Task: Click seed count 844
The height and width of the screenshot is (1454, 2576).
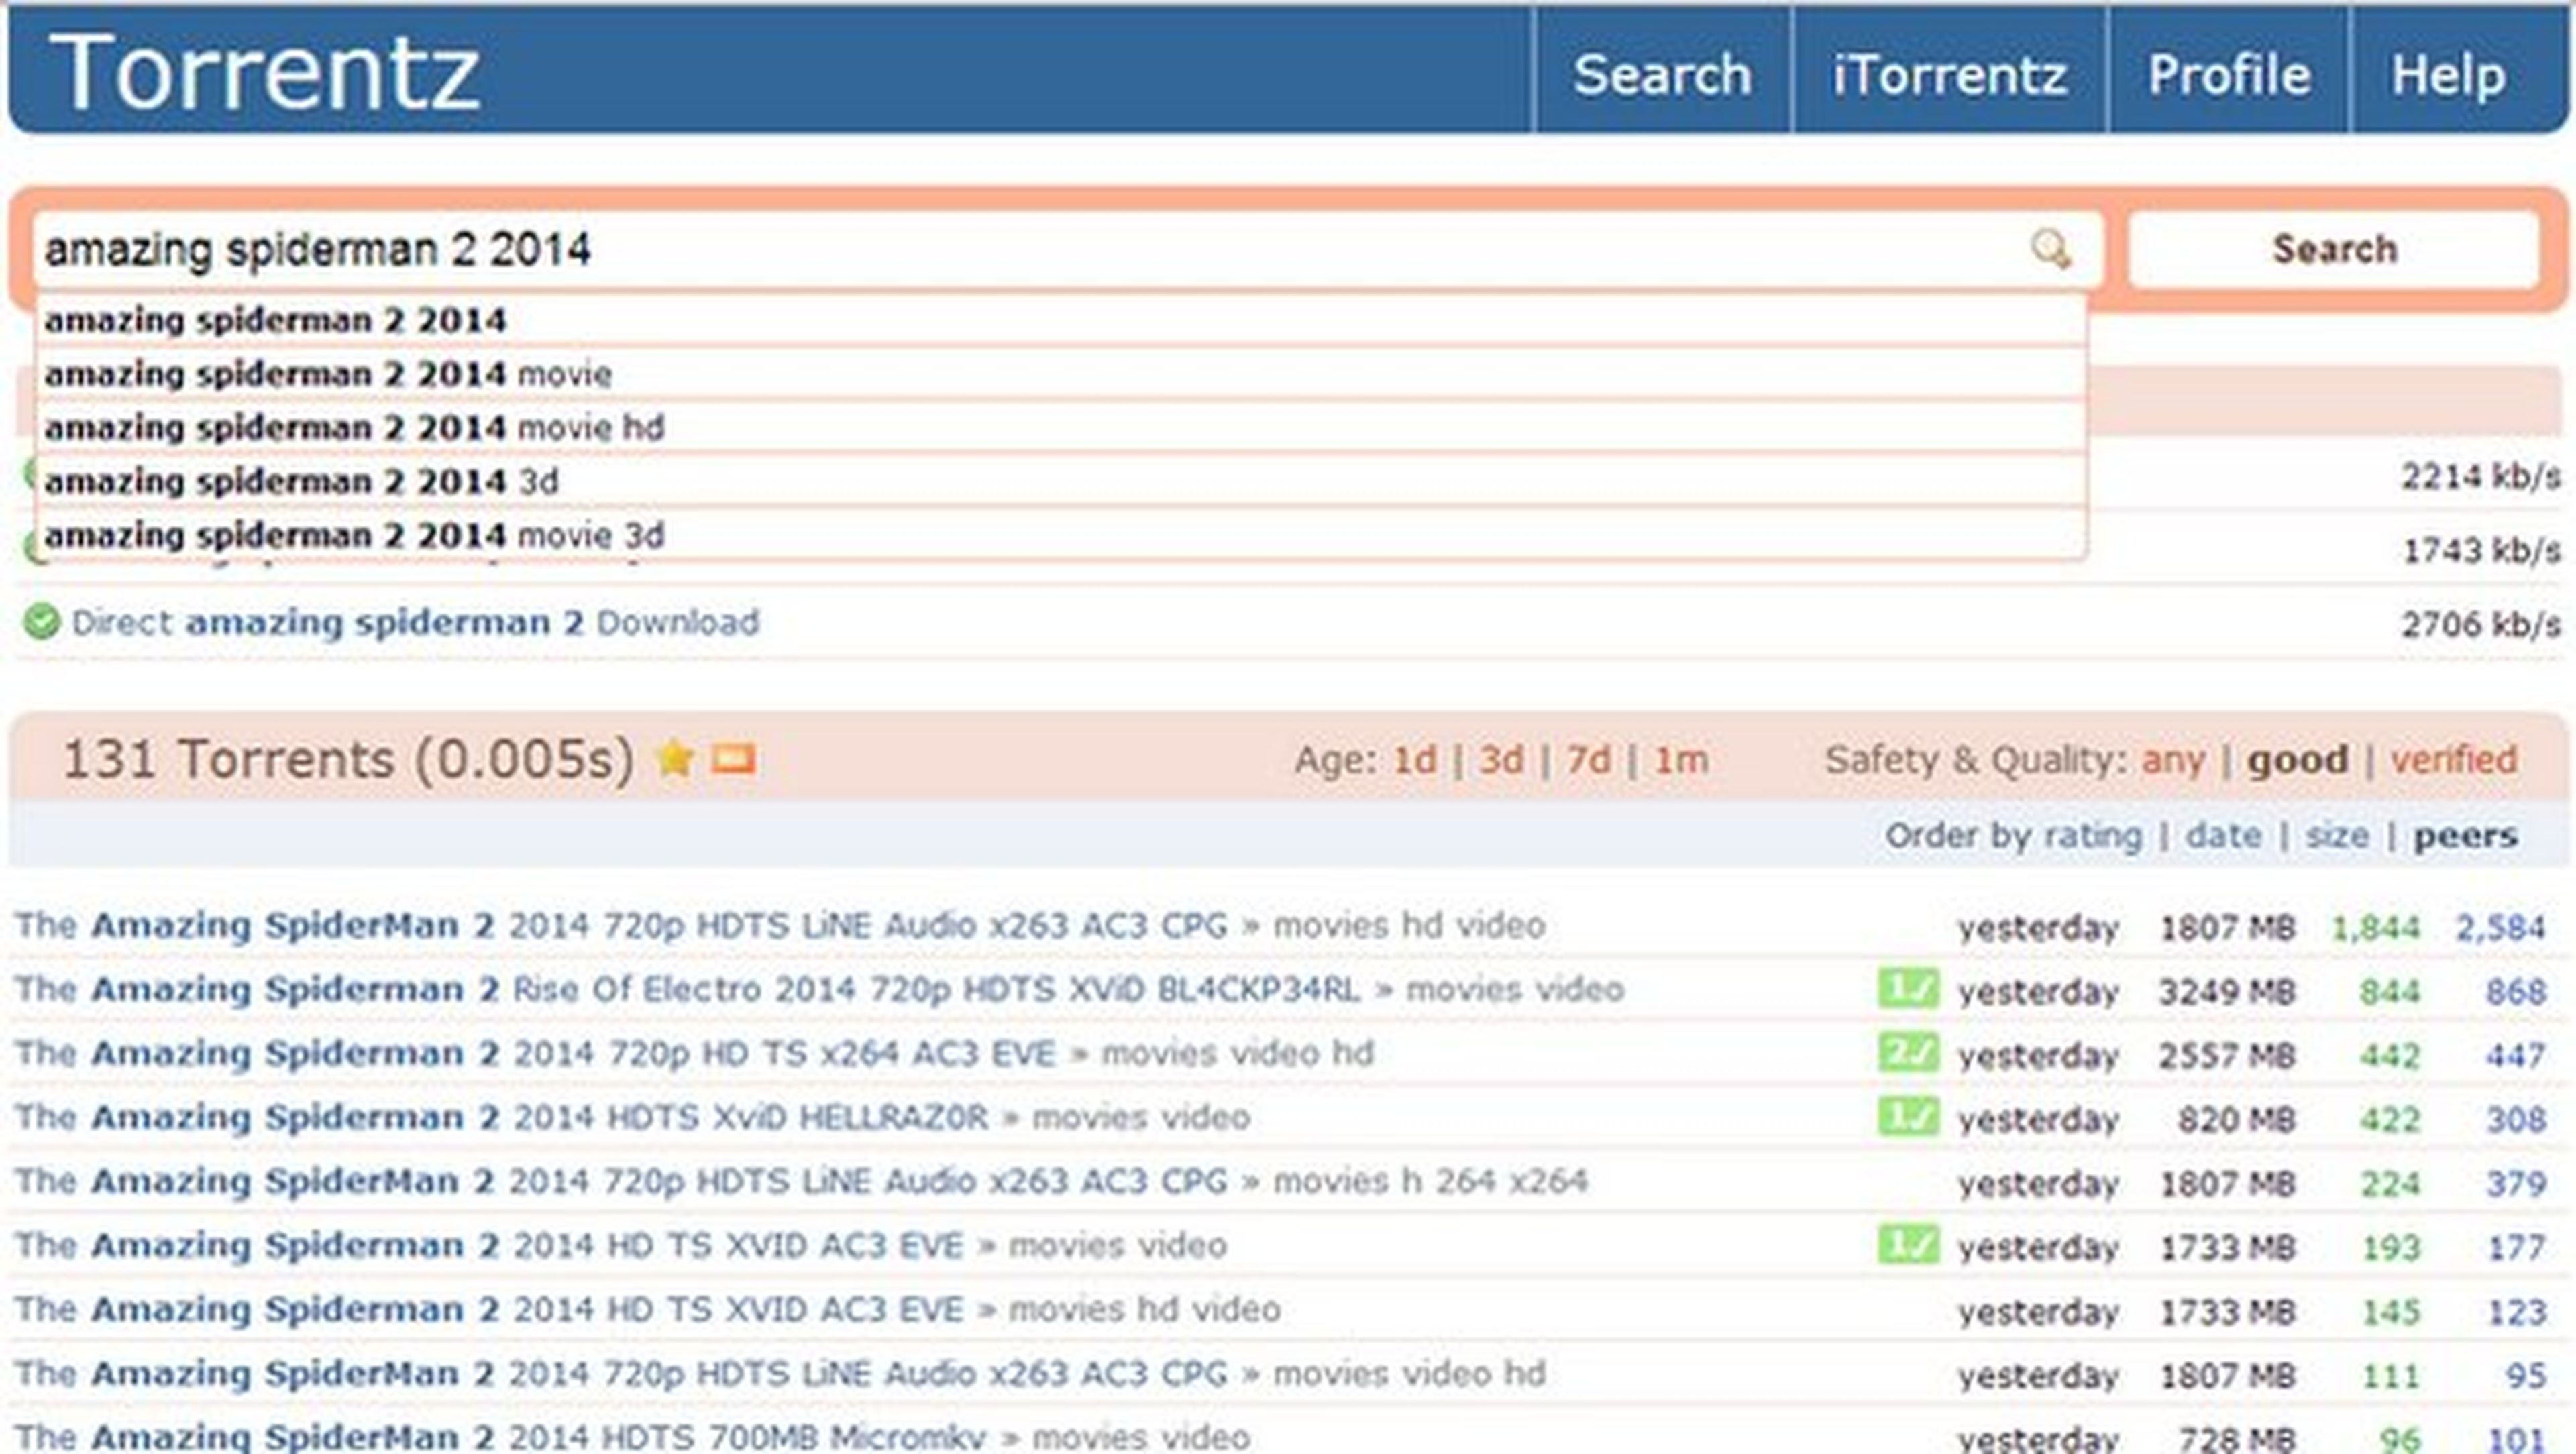Action: 2390,992
